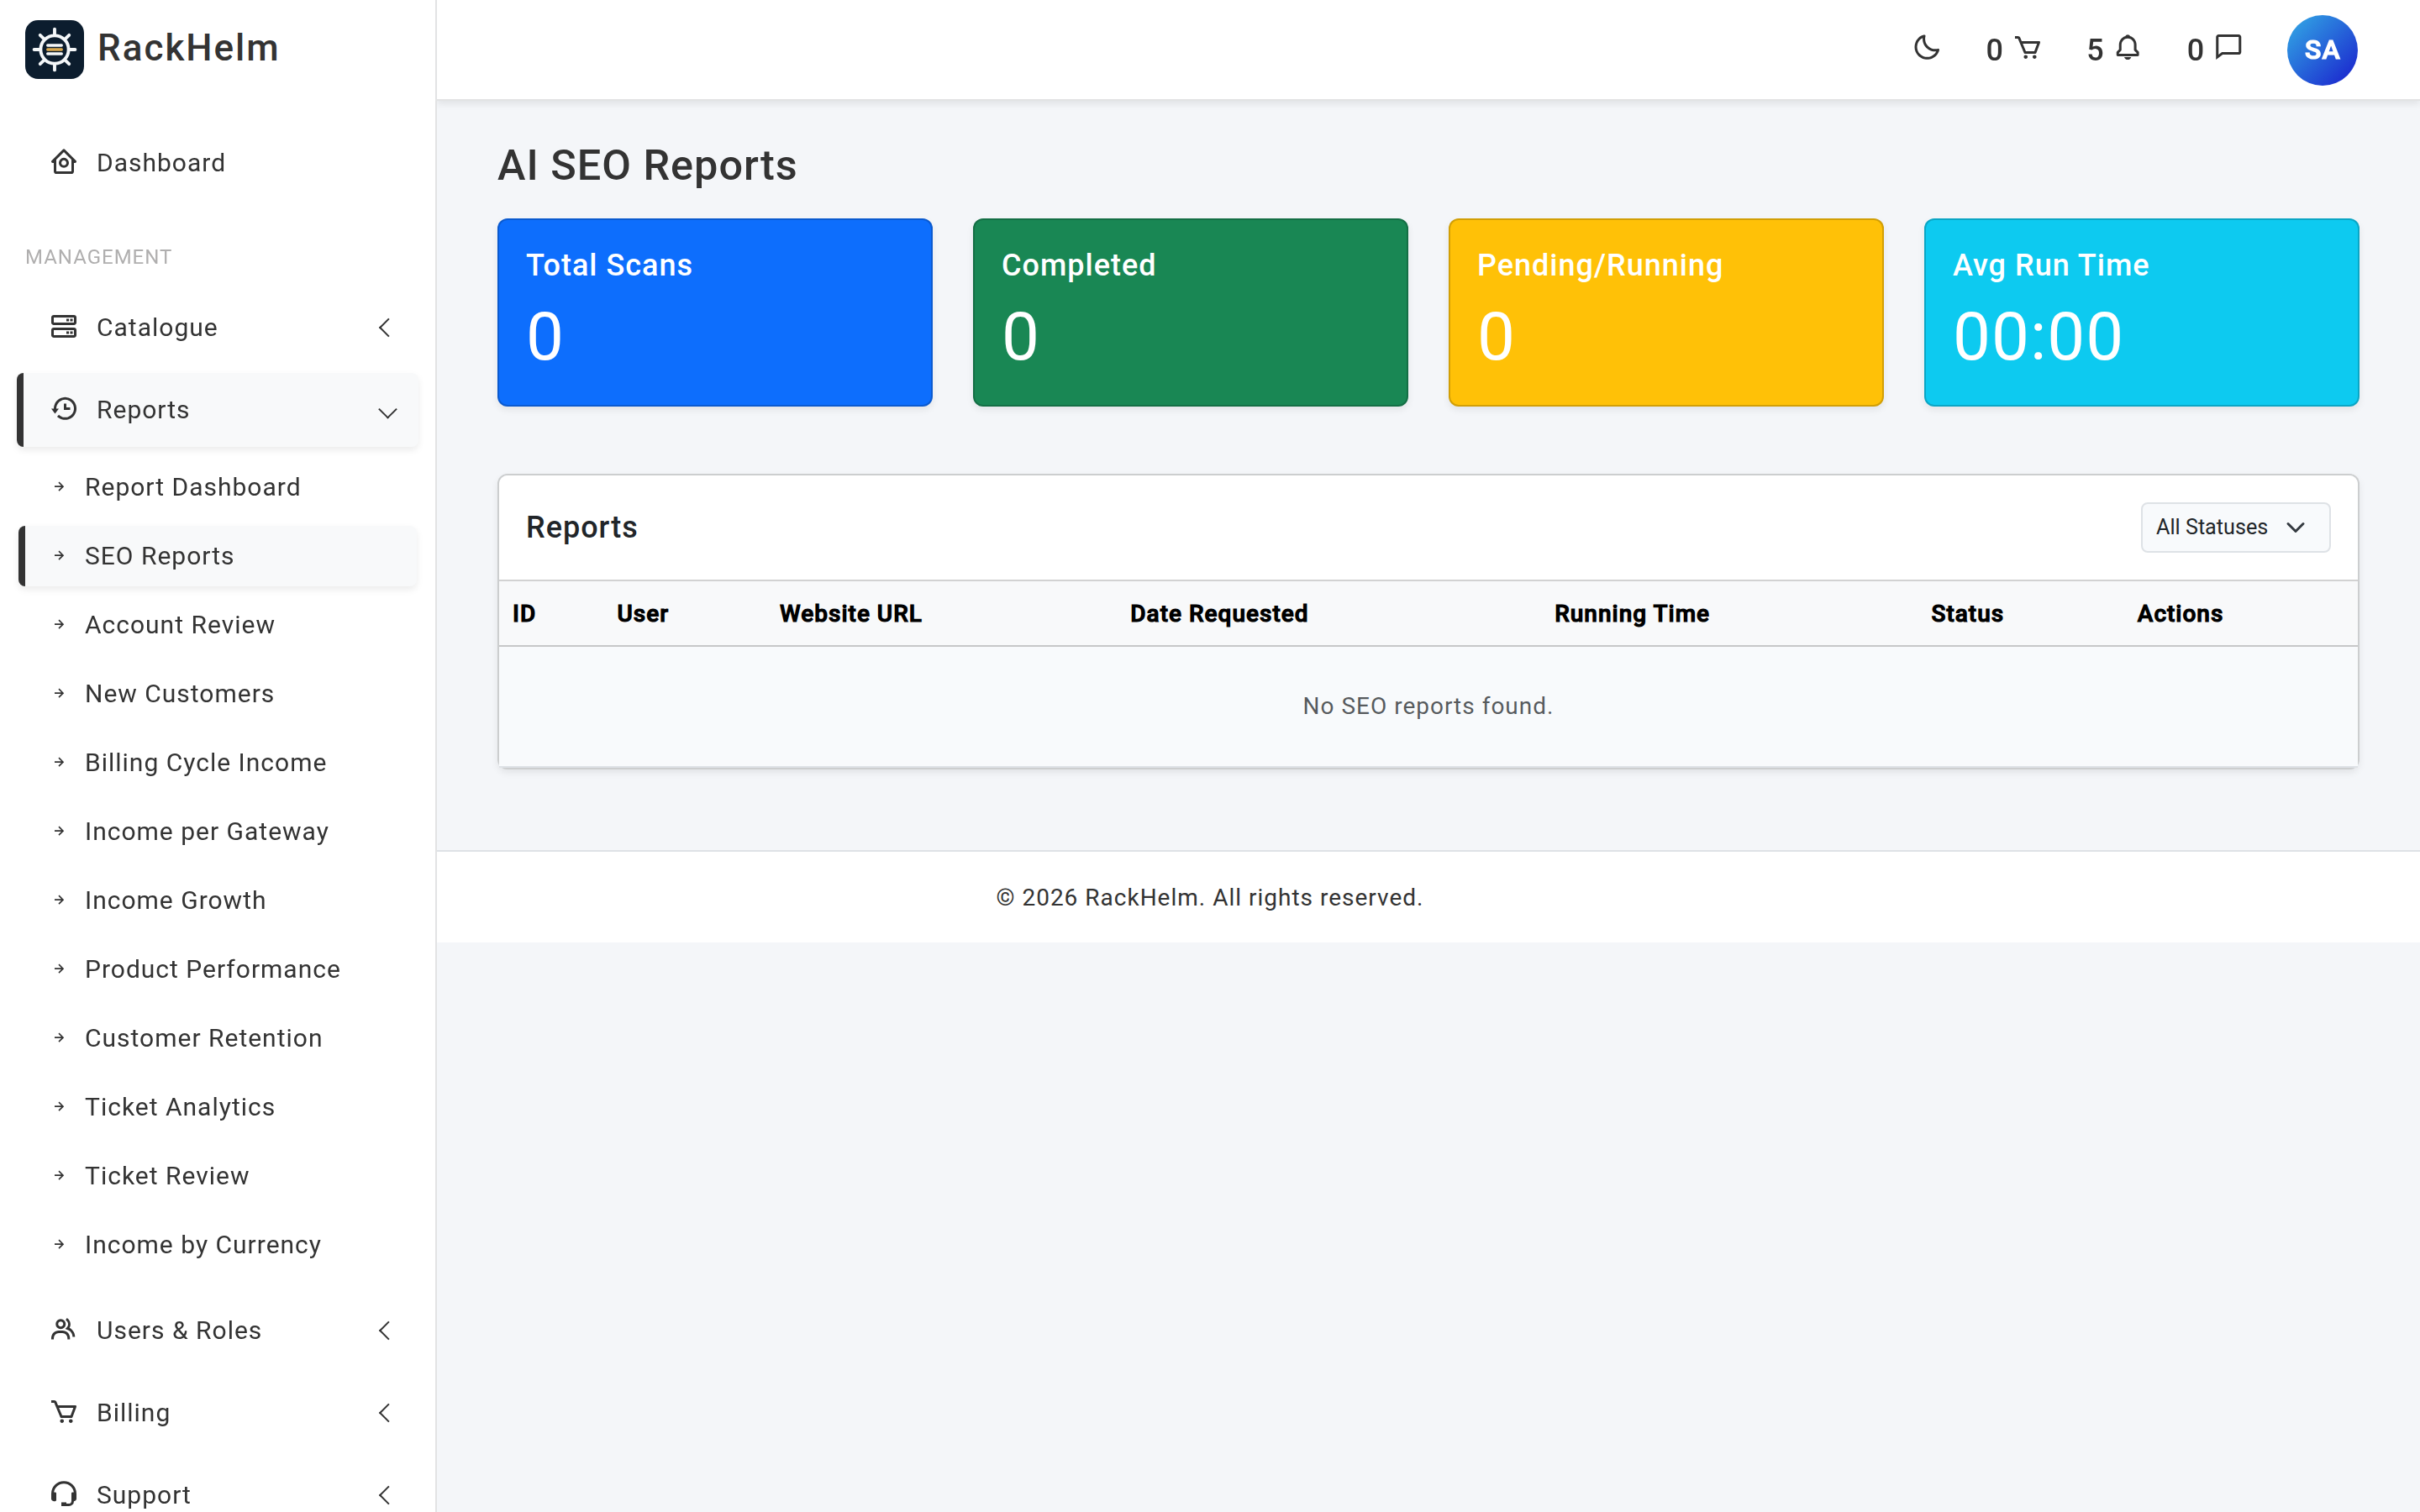This screenshot has width=2420, height=1512.
Task: Click the RackHelm helm logo icon
Action: pos(54,49)
